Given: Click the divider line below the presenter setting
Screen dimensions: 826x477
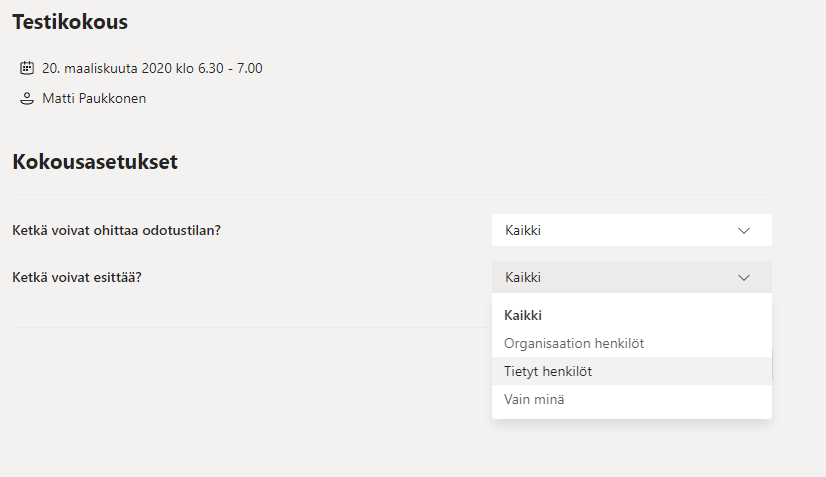Looking at the screenshot, I should point(250,327).
